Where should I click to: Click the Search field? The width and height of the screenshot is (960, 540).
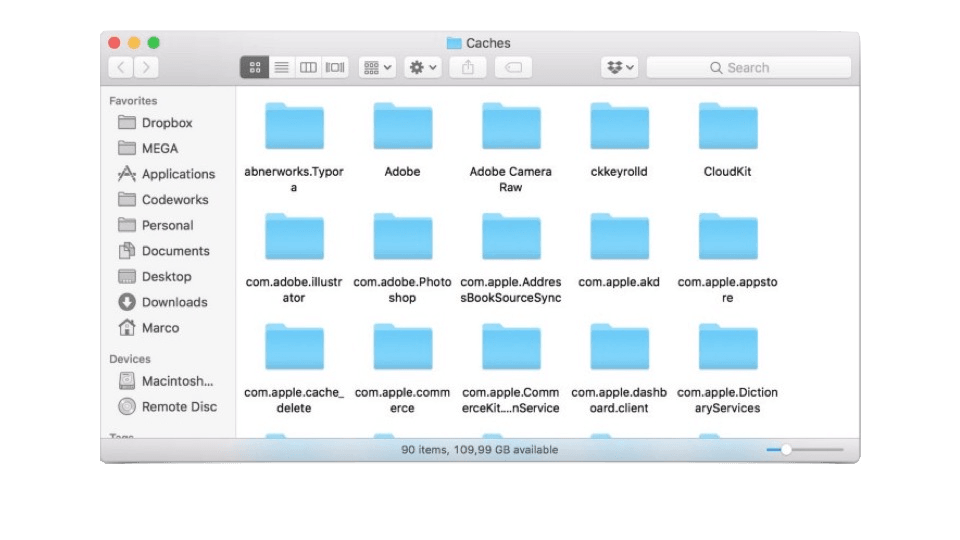(748, 68)
